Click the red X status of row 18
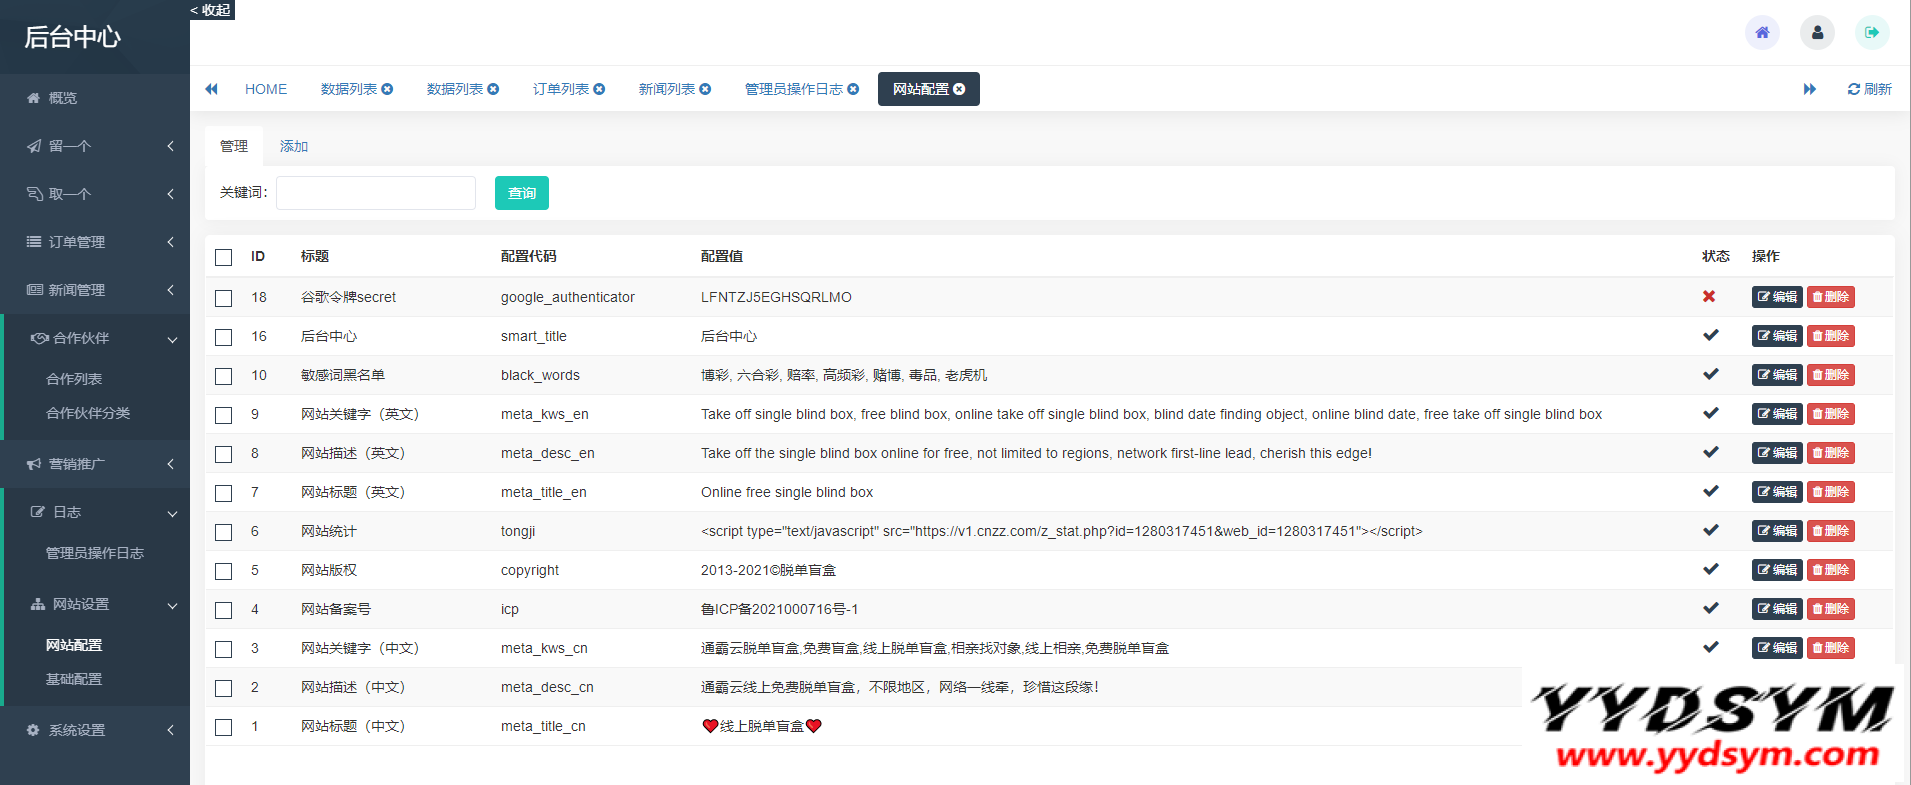Screen dimensions: 1911x785 [1709, 297]
